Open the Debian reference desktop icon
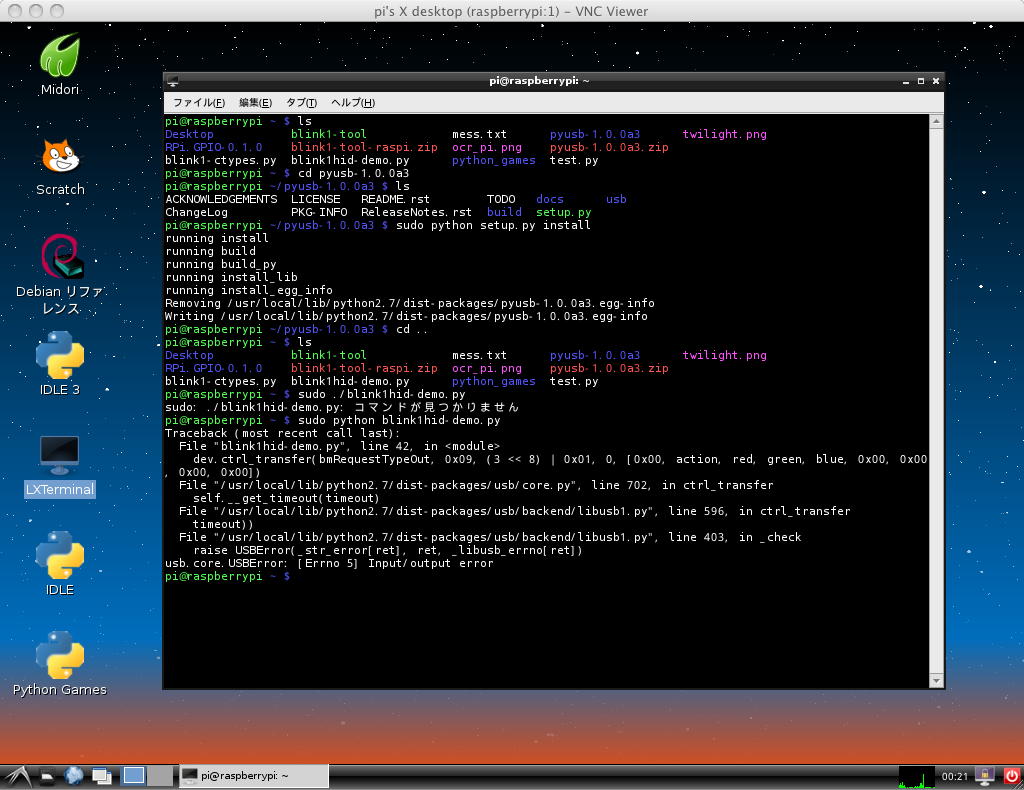1024x790 pixels. point(60,258)
